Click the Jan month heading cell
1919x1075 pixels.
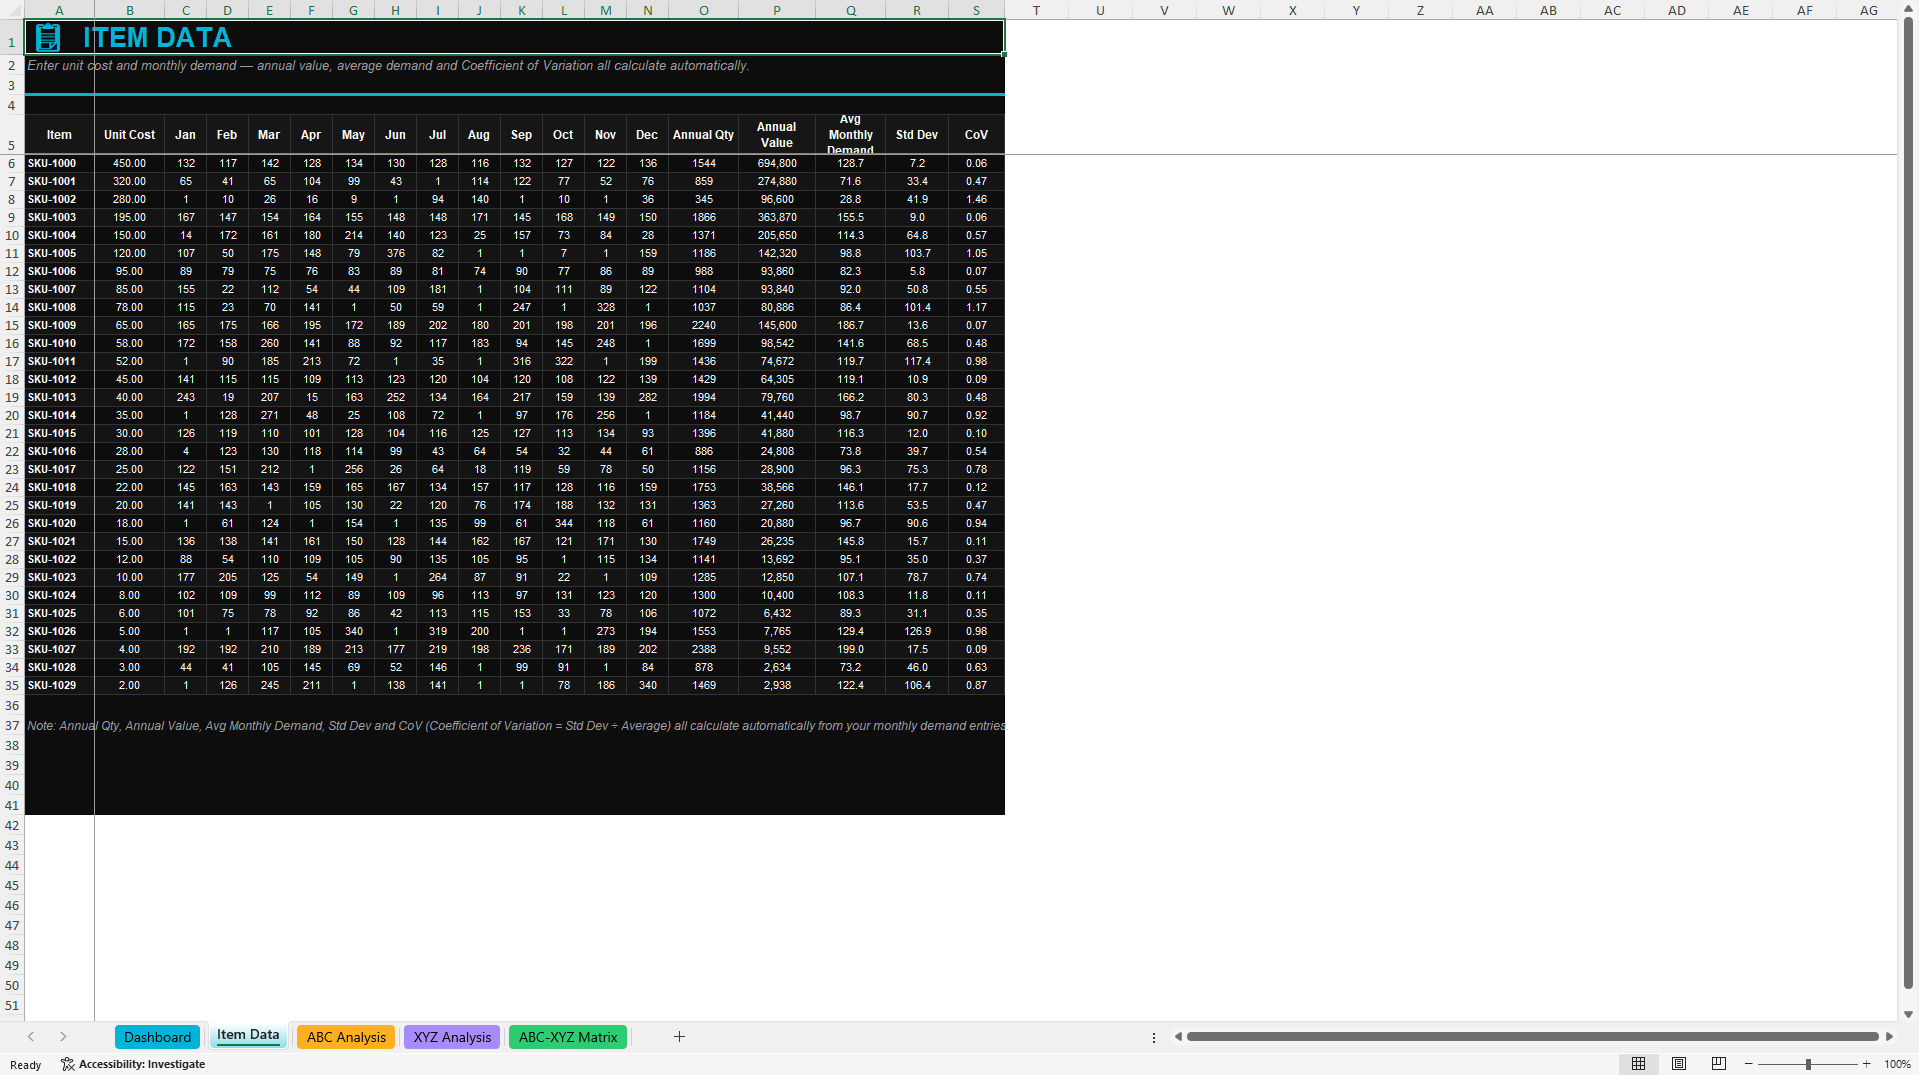[185, 135]
